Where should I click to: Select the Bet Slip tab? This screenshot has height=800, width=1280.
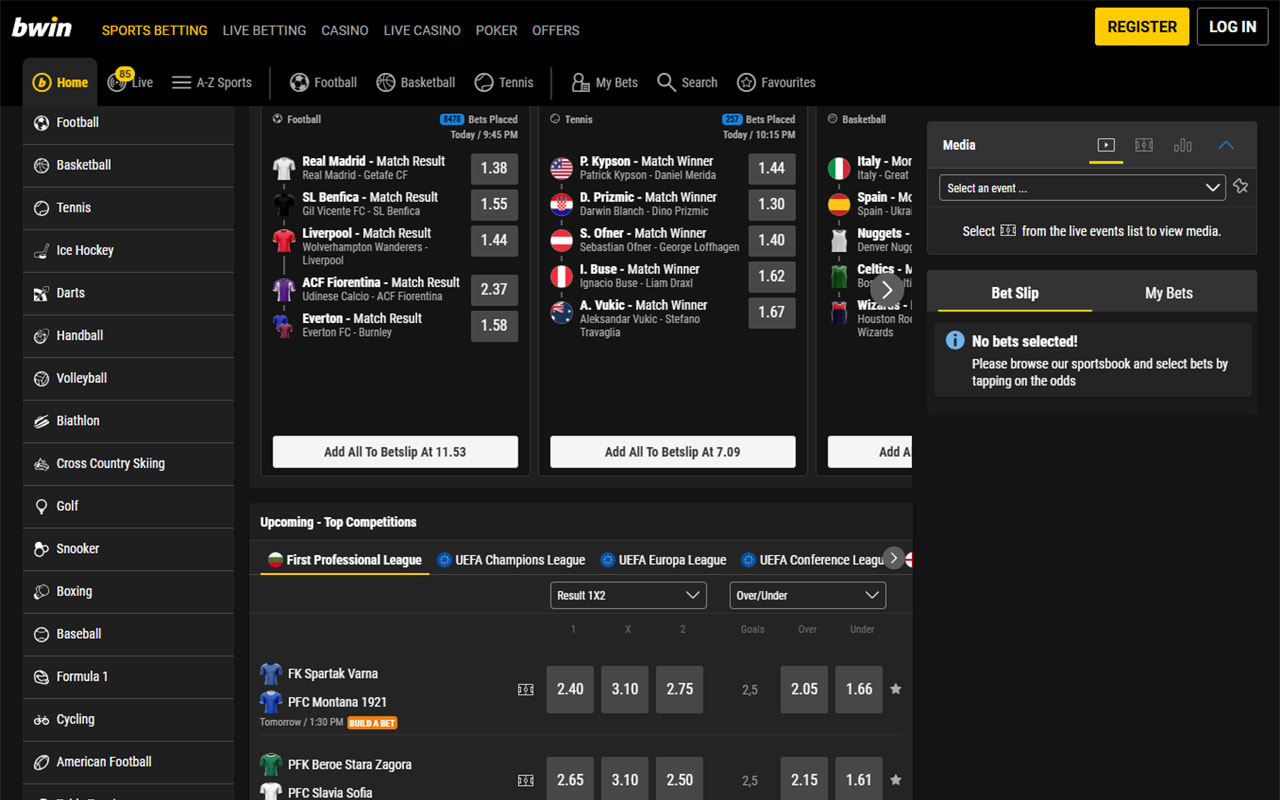coord(1015,293)
